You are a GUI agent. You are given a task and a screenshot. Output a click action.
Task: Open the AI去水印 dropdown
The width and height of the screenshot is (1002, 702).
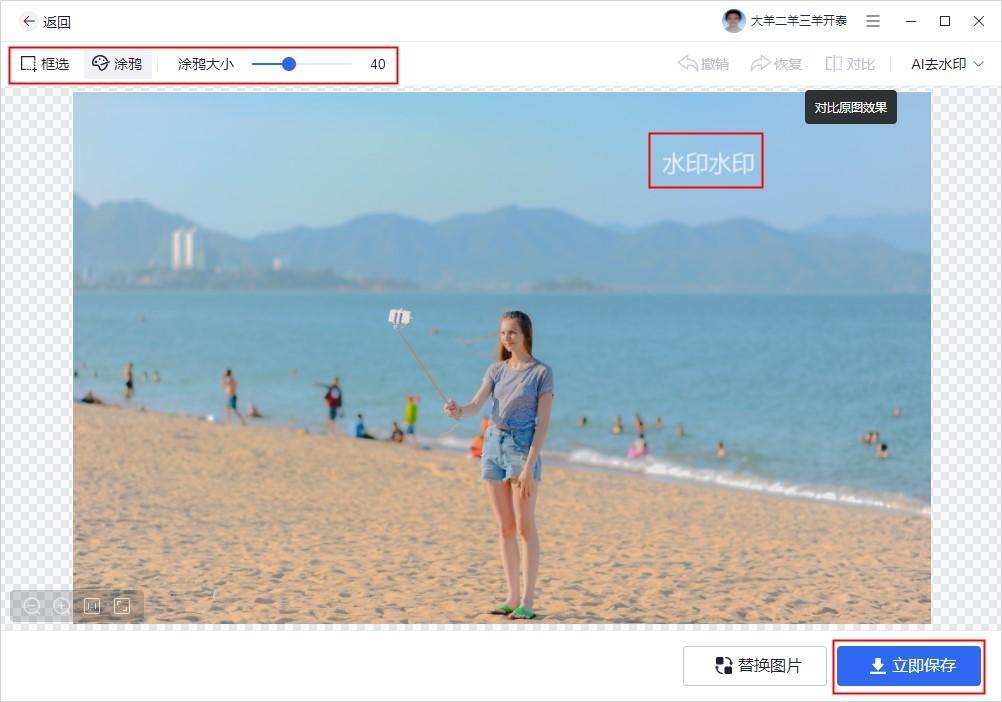[947, 64]
